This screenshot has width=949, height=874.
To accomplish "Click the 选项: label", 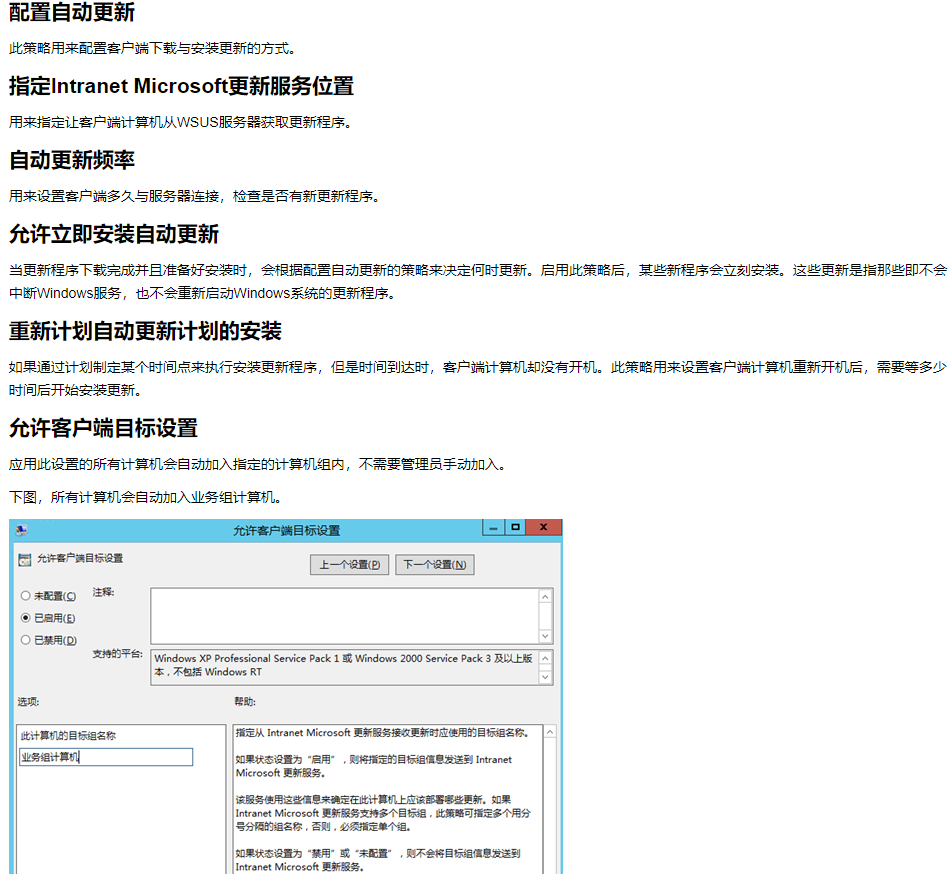I will [28, 702].
